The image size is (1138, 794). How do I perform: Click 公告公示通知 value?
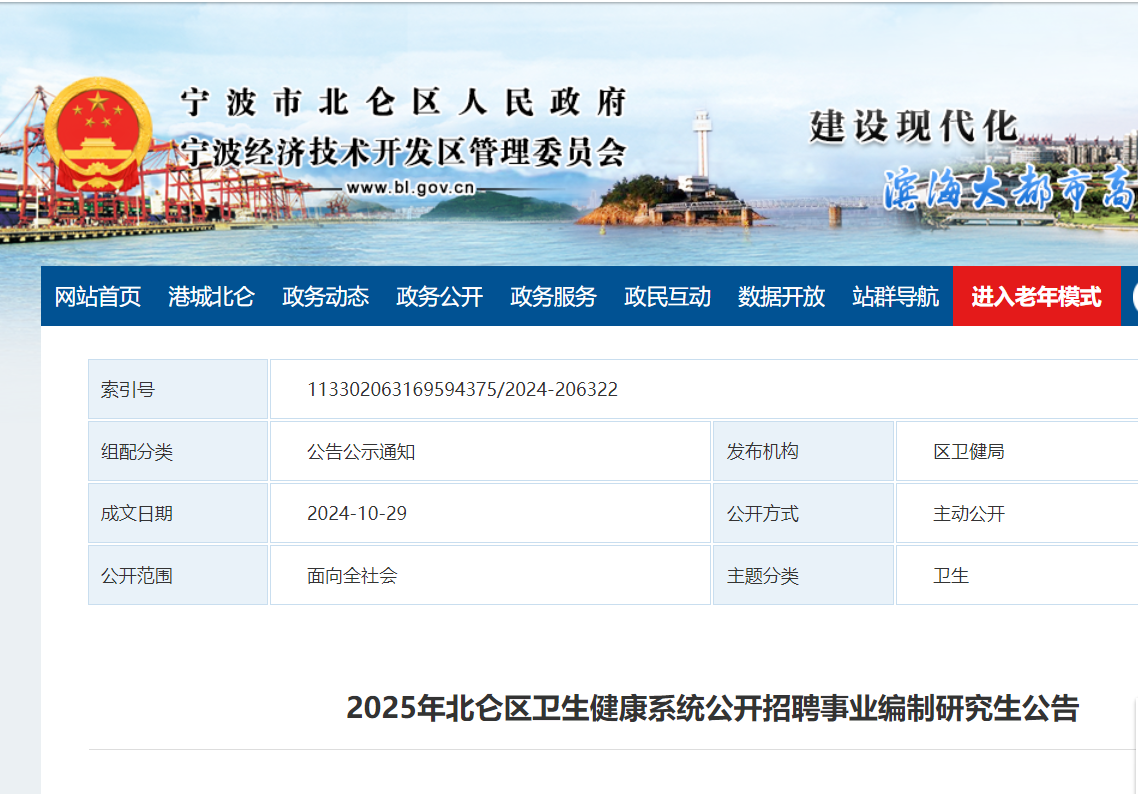361,452
